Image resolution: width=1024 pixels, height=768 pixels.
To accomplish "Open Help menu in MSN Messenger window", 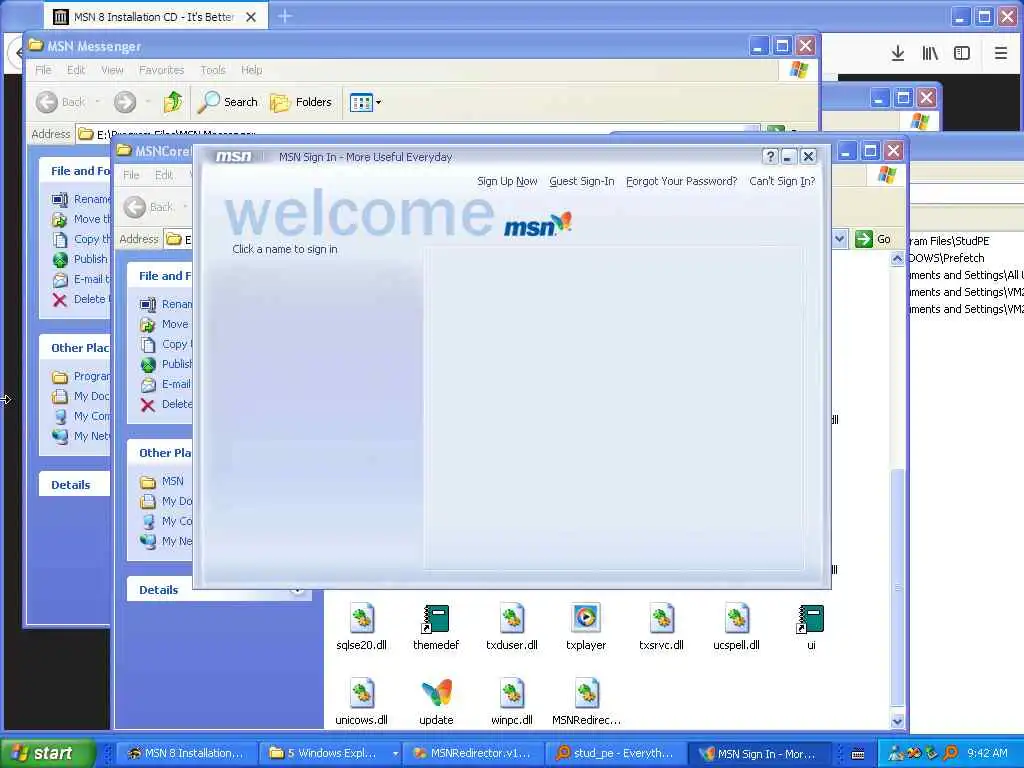I will click(251, 70).
